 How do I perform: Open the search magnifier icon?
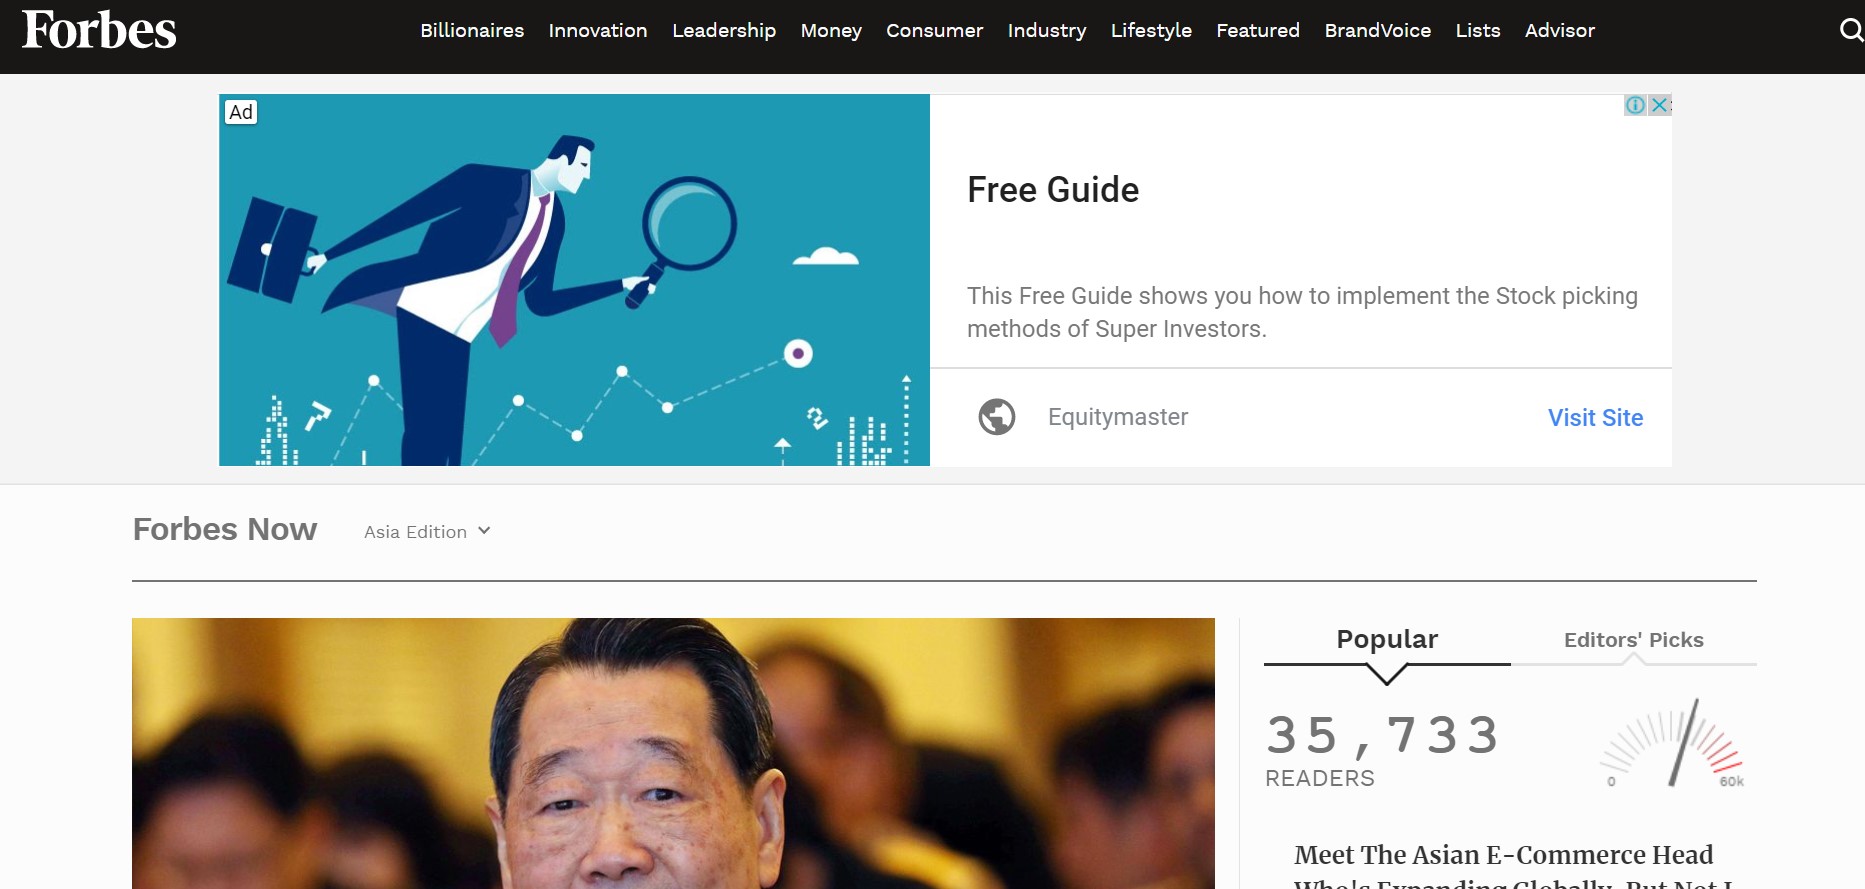1851,30
